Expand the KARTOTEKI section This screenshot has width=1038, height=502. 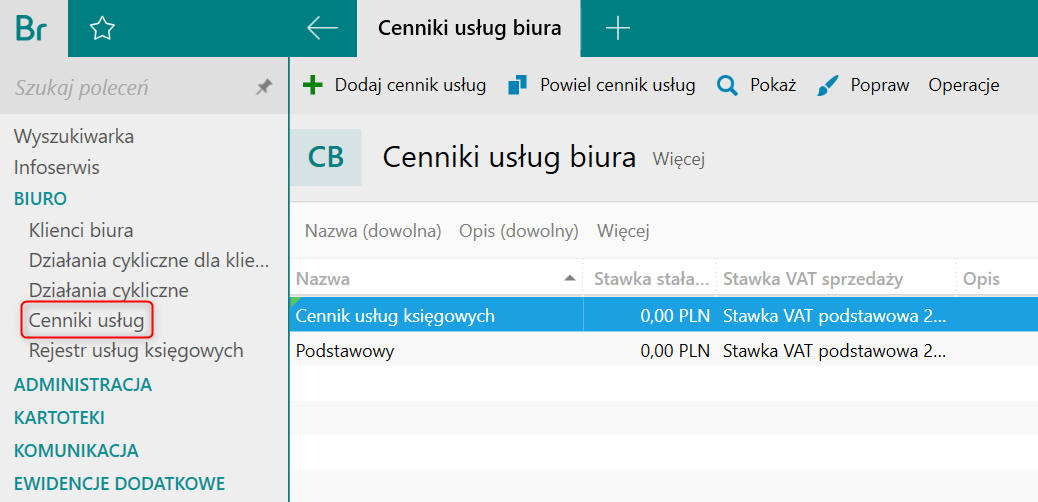(59, 418)
